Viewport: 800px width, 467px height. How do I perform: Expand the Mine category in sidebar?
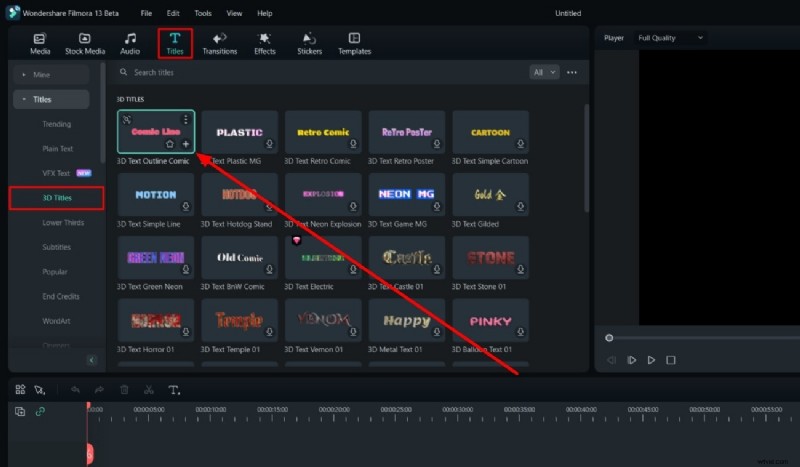[x=42, y=75]
